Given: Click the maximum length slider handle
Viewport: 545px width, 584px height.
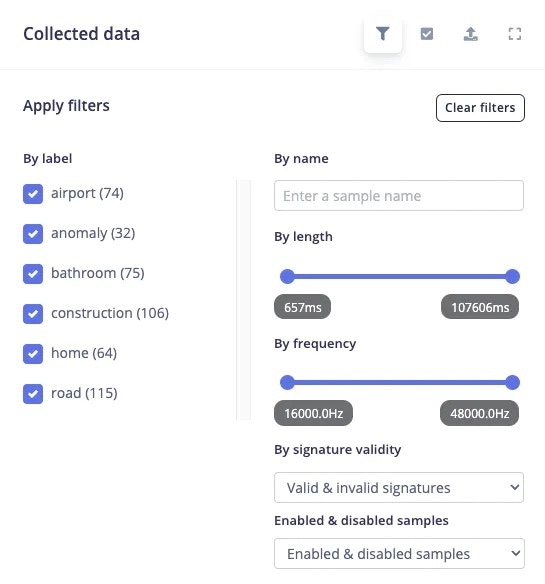Looking at the screenshot, I should pyautogui.click(x=513, y=276).
